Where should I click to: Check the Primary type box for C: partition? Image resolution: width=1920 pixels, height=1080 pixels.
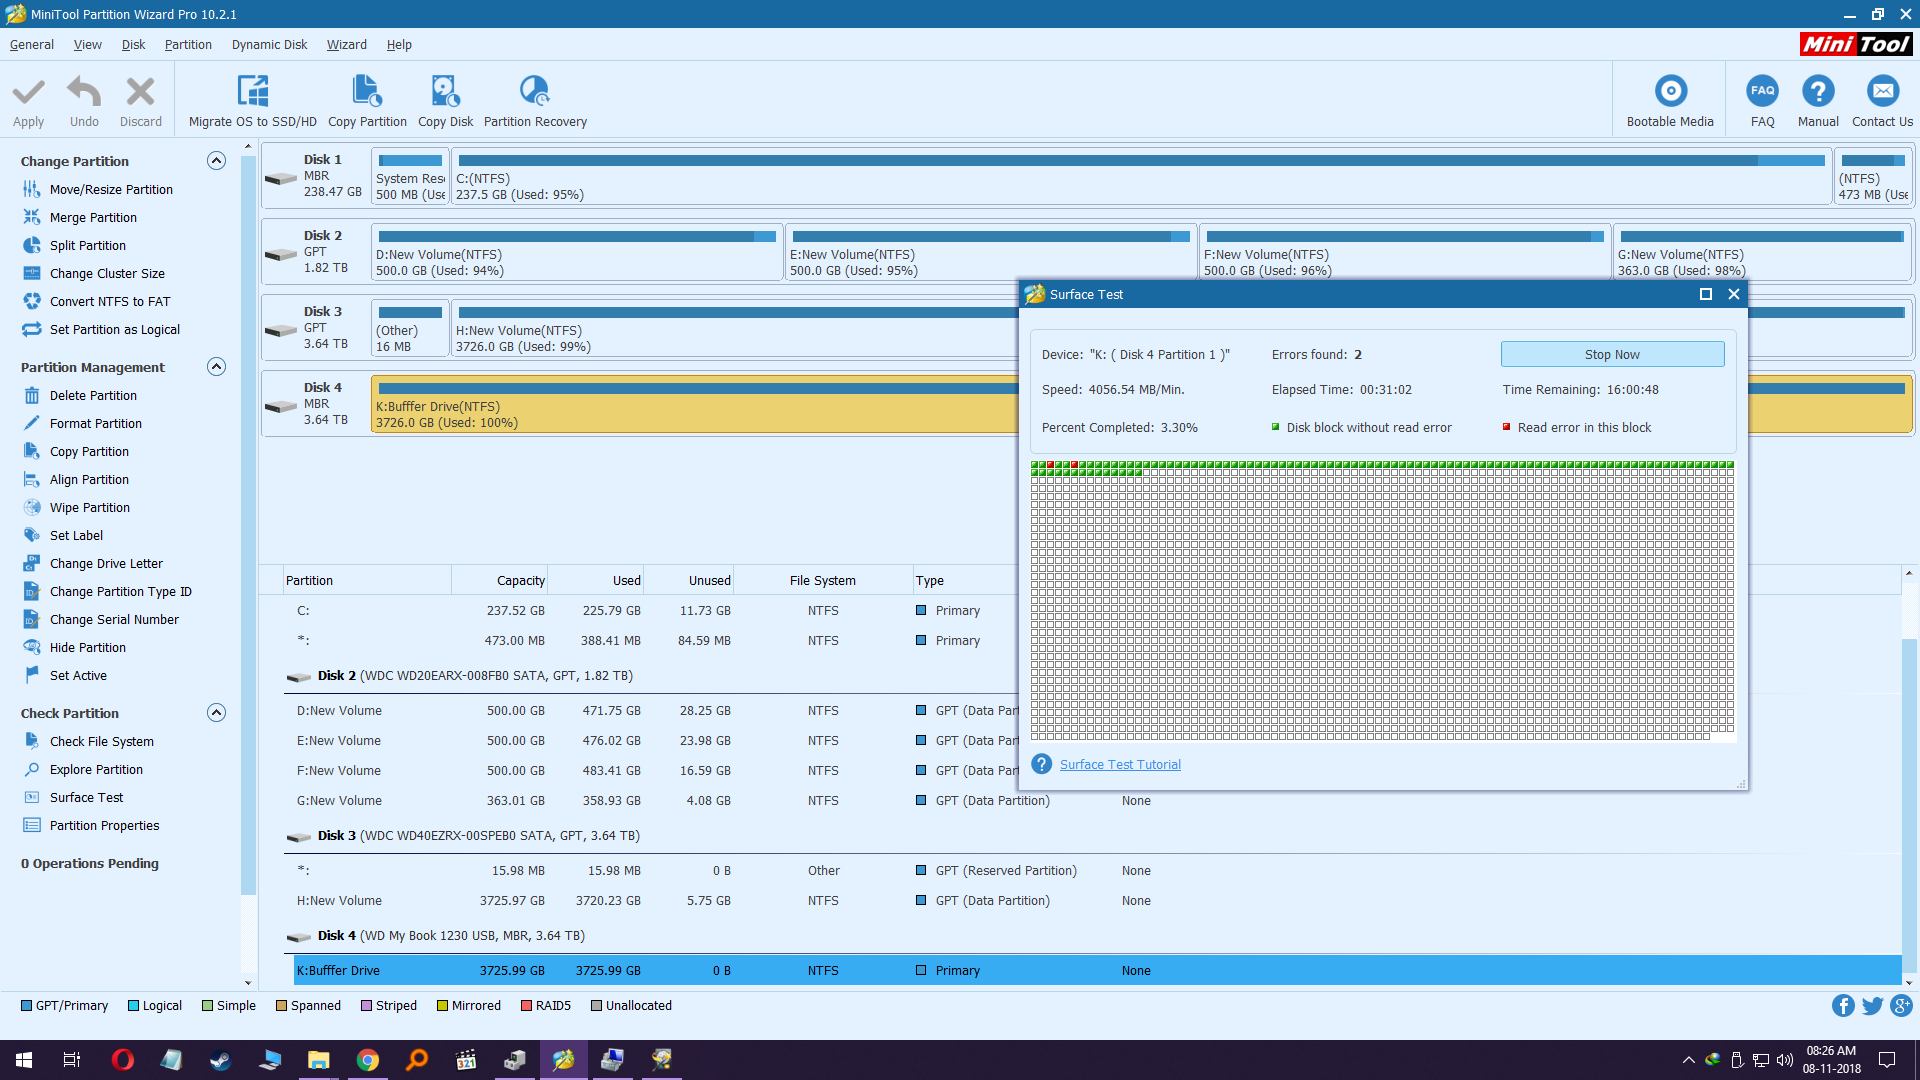(921, 610)
